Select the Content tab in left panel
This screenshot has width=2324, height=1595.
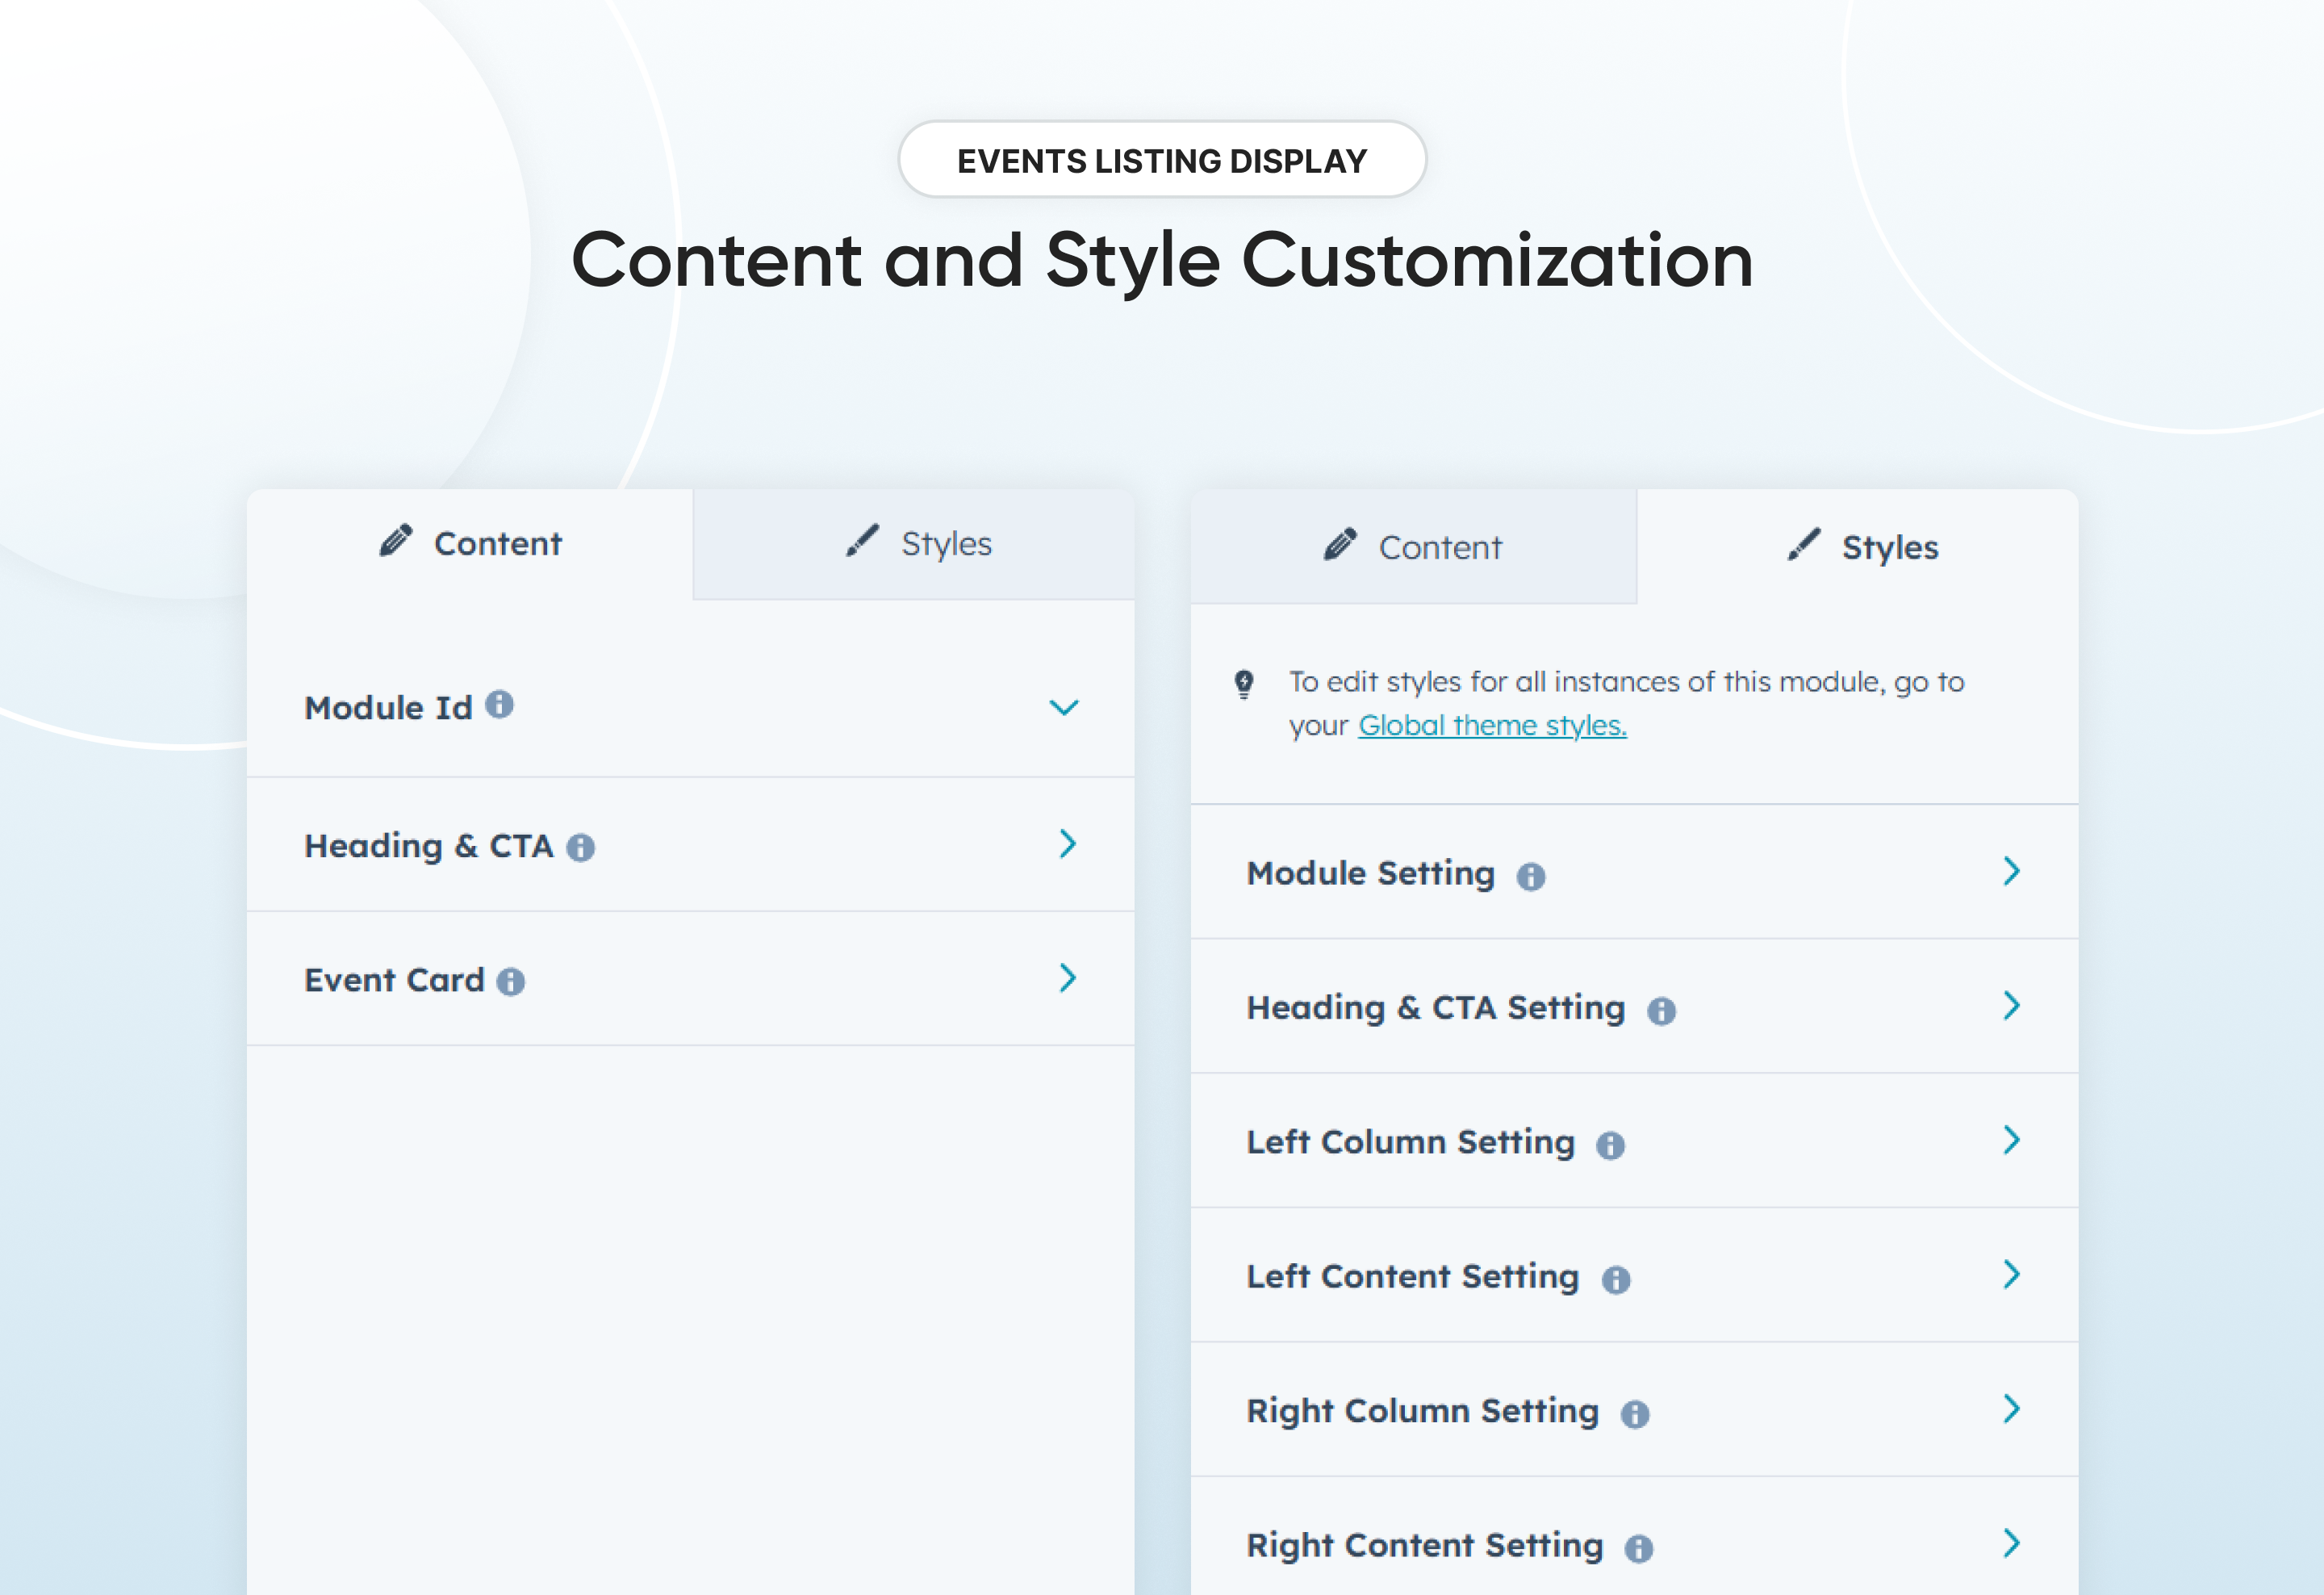click(470, 544)
